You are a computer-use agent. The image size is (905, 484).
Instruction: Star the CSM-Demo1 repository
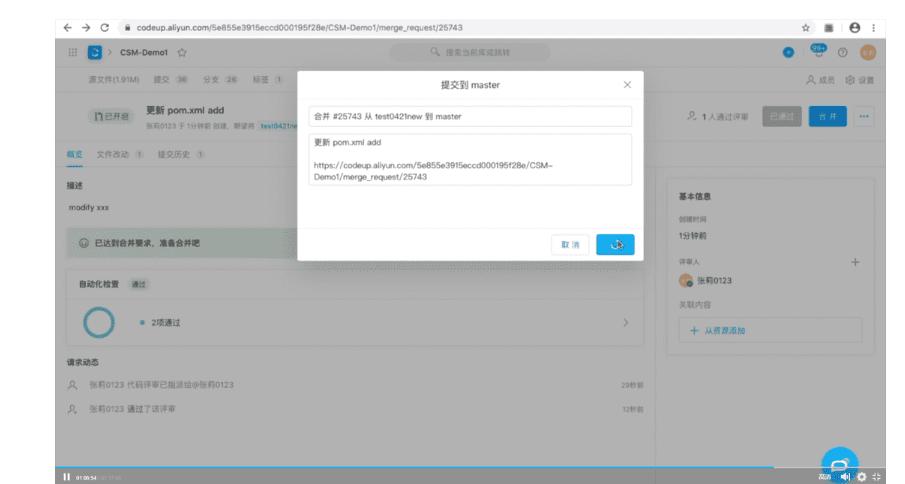182,52
